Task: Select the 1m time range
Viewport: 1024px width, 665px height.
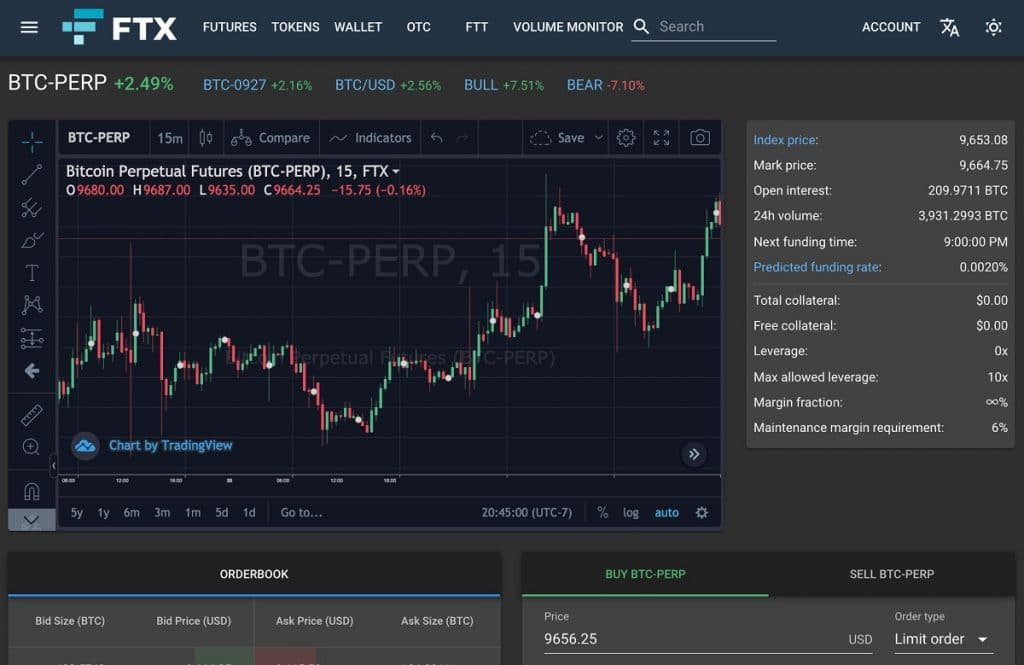Action: point(193,513)
